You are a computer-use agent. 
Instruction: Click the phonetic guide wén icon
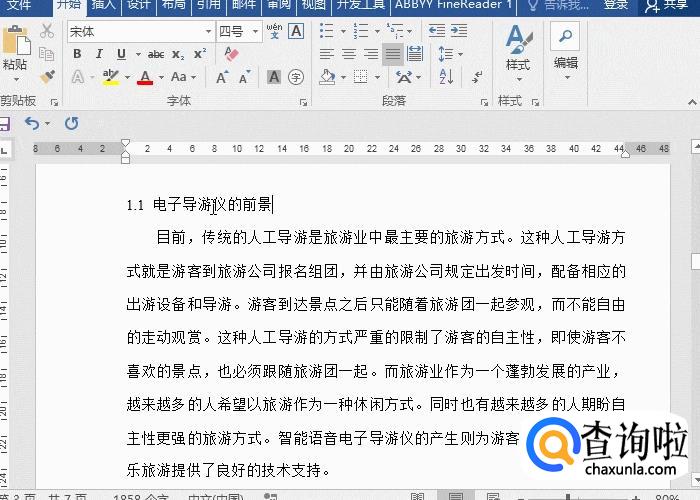coord(274,31)
